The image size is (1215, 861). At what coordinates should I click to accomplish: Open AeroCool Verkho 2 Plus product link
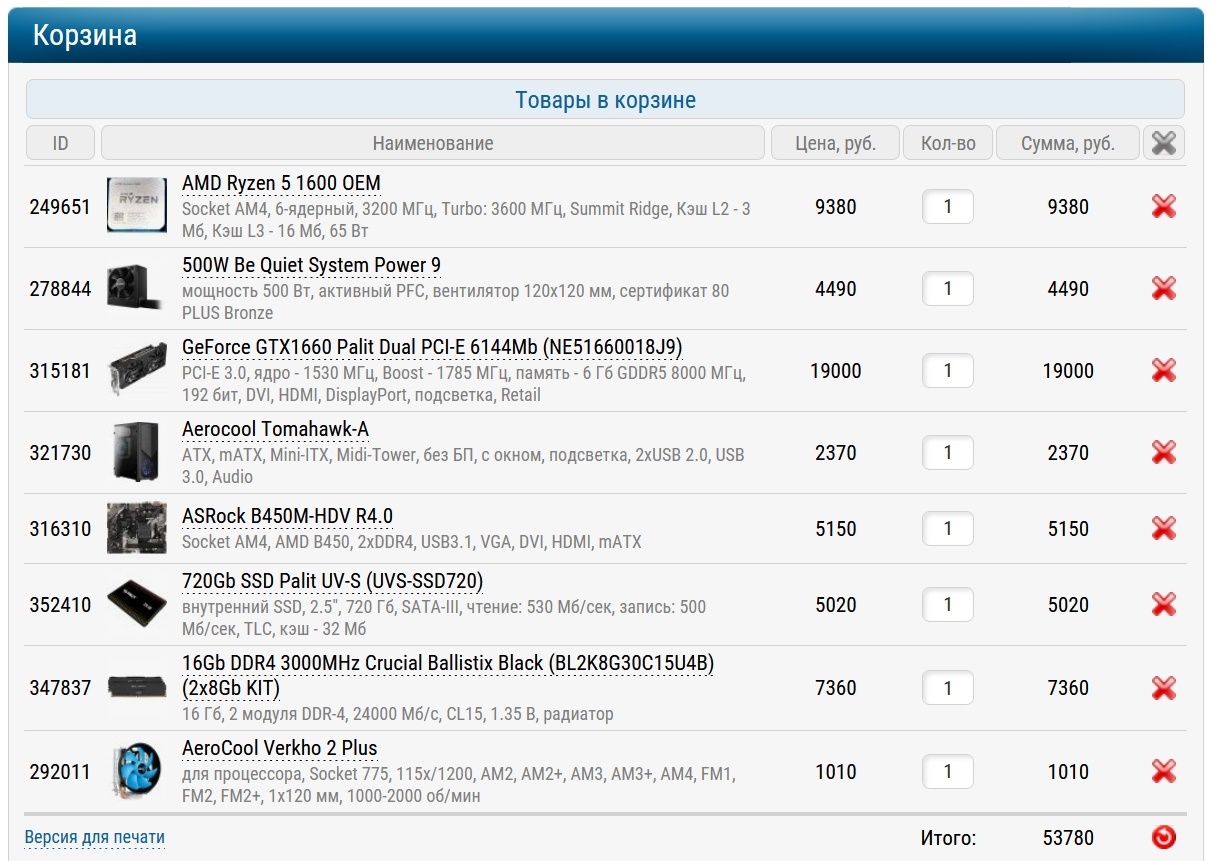tap(280, 749)
